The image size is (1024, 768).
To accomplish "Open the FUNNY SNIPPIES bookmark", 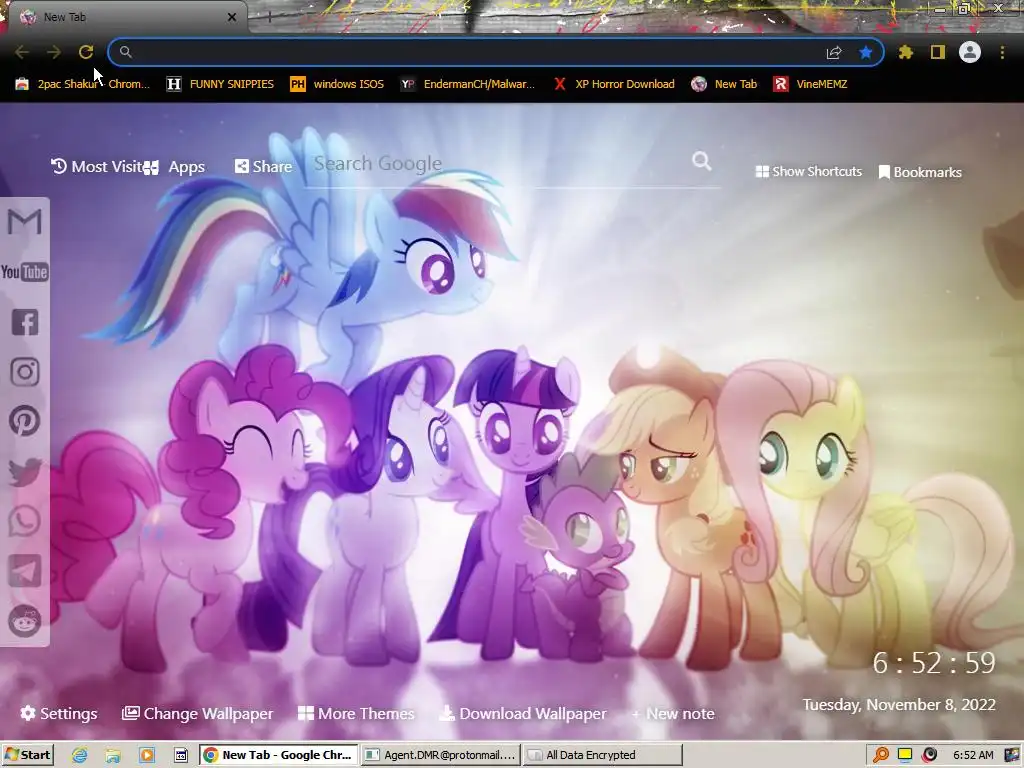I will point(220,84).
